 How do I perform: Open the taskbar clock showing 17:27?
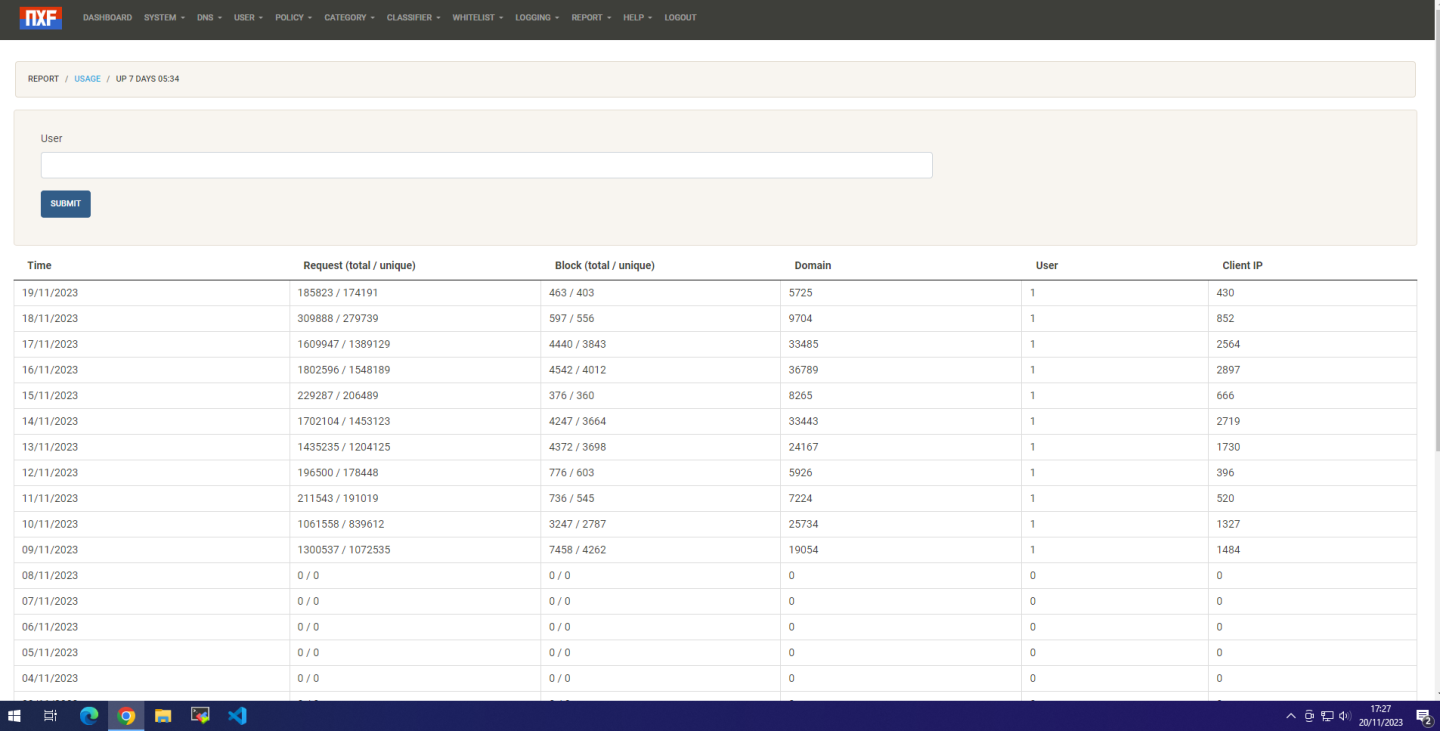point(1381,716)
